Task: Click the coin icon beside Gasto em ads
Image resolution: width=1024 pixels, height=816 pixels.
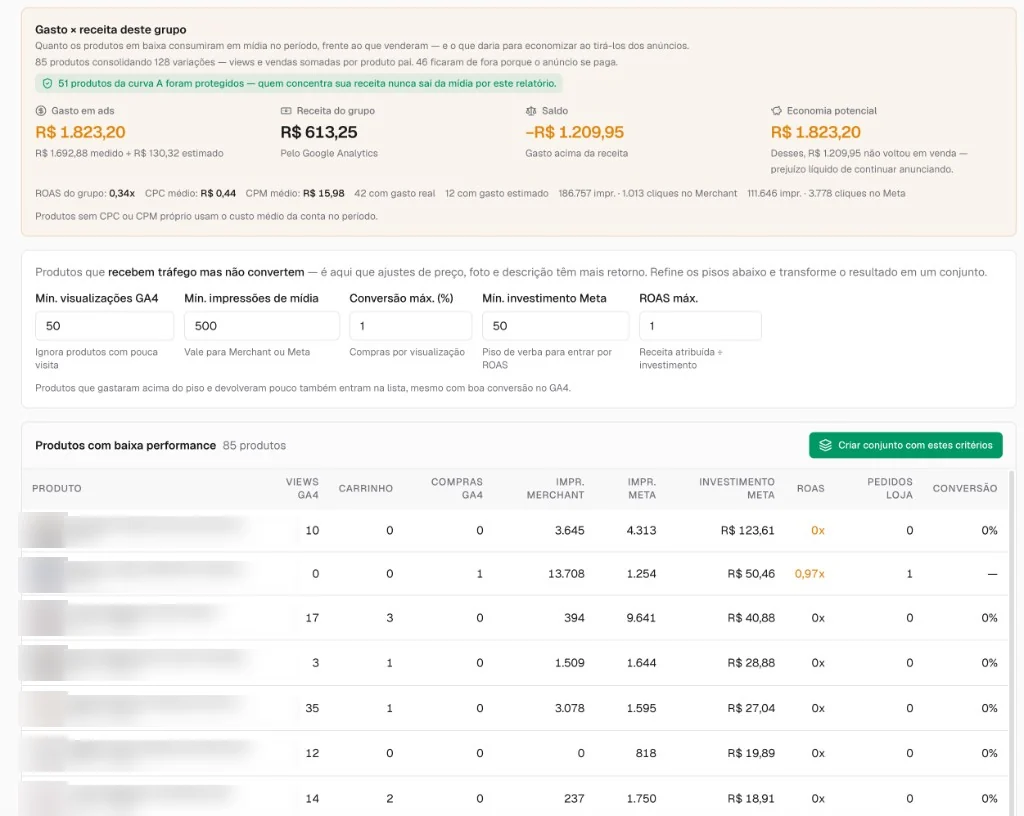Action: click(40, 111)
